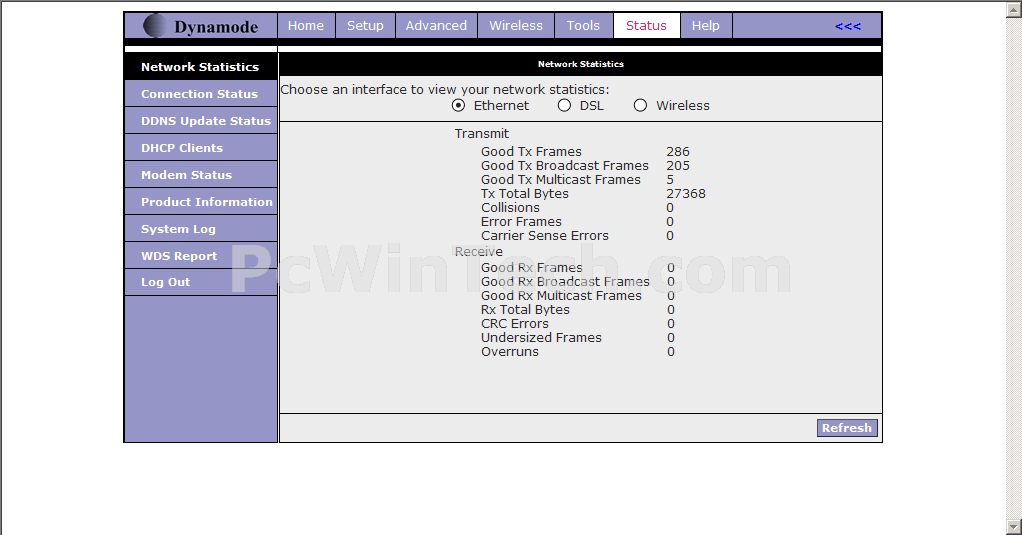
Task: Click the scrollbar down arrow
Action: (1014, 526)
